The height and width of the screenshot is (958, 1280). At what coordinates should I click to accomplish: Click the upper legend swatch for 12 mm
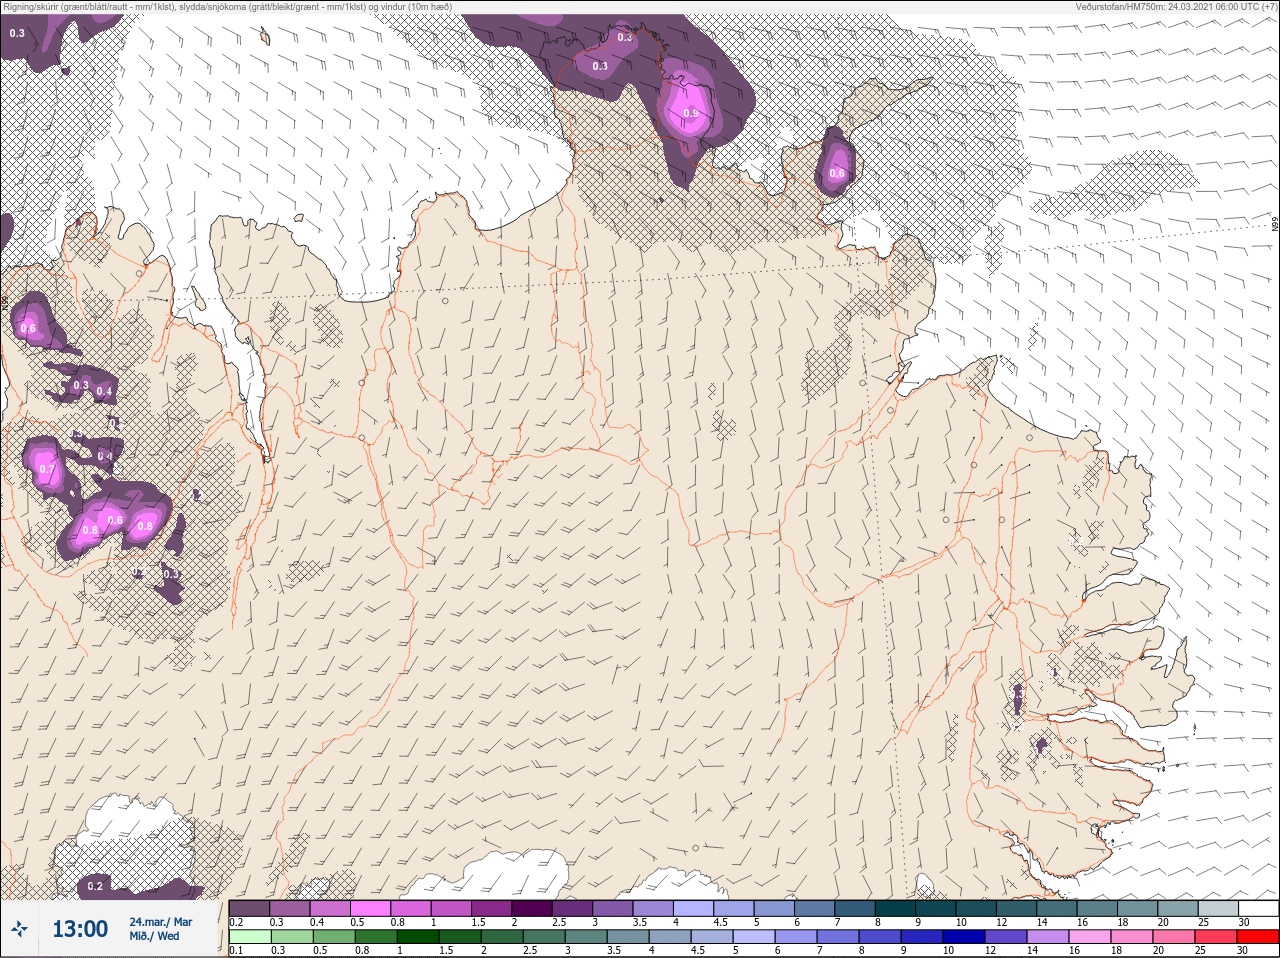tap(1018, 908)
